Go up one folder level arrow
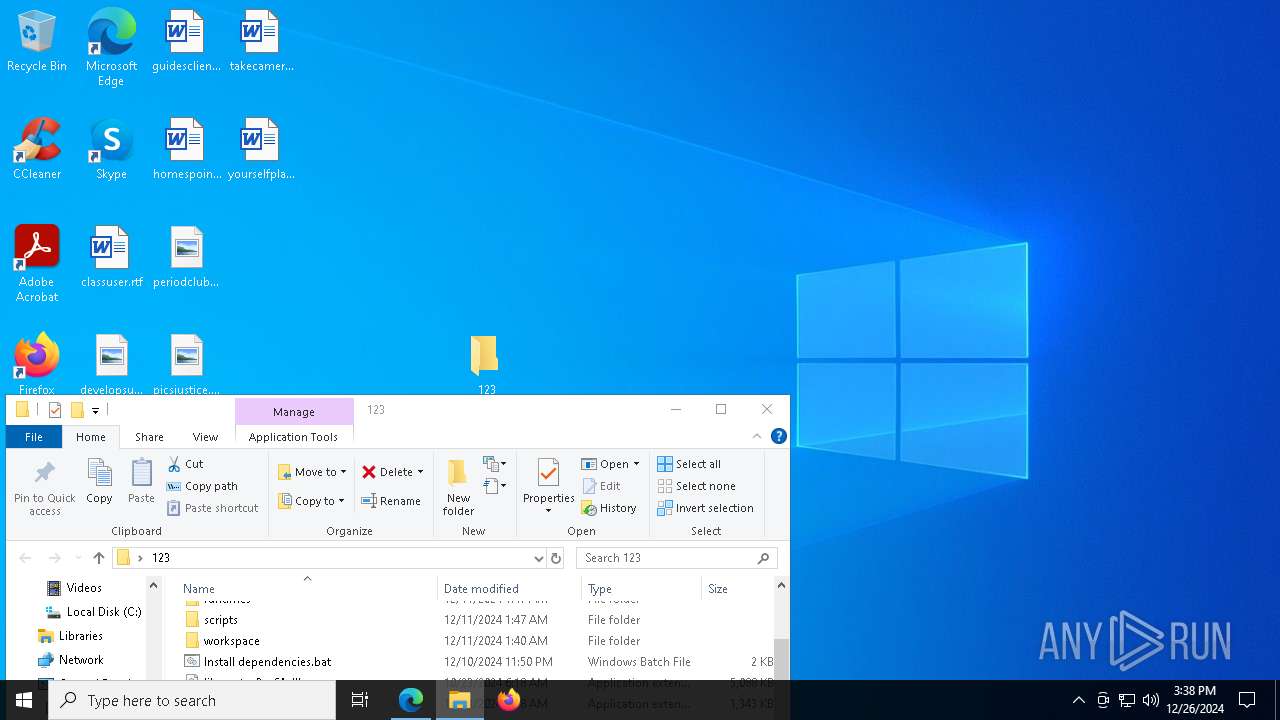This screenshot has width=1280, height=720. coord(98,558)
